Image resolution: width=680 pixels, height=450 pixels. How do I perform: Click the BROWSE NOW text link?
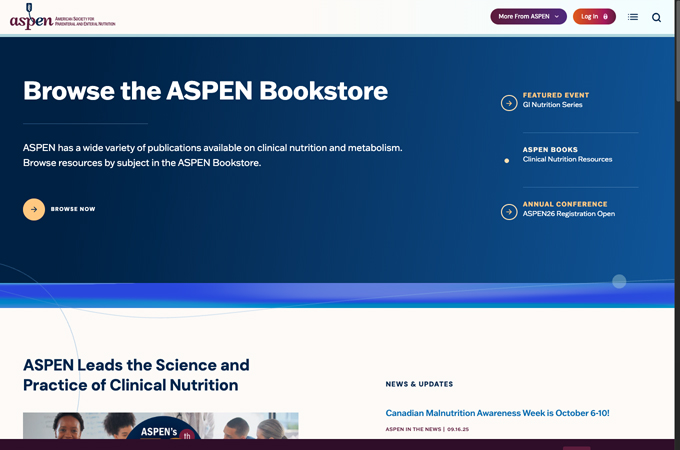pyautogui.click(x=73, y=209)
